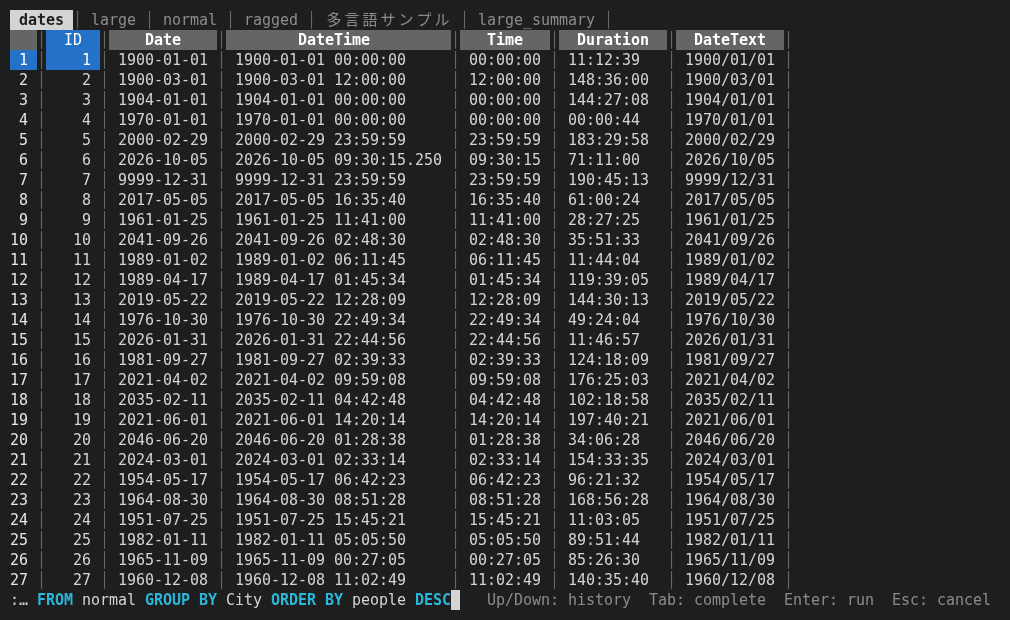The width and height of the screenshot is (1010, 620).
Task: Click Date cell 2000-02-29
Action: (163, 140)
